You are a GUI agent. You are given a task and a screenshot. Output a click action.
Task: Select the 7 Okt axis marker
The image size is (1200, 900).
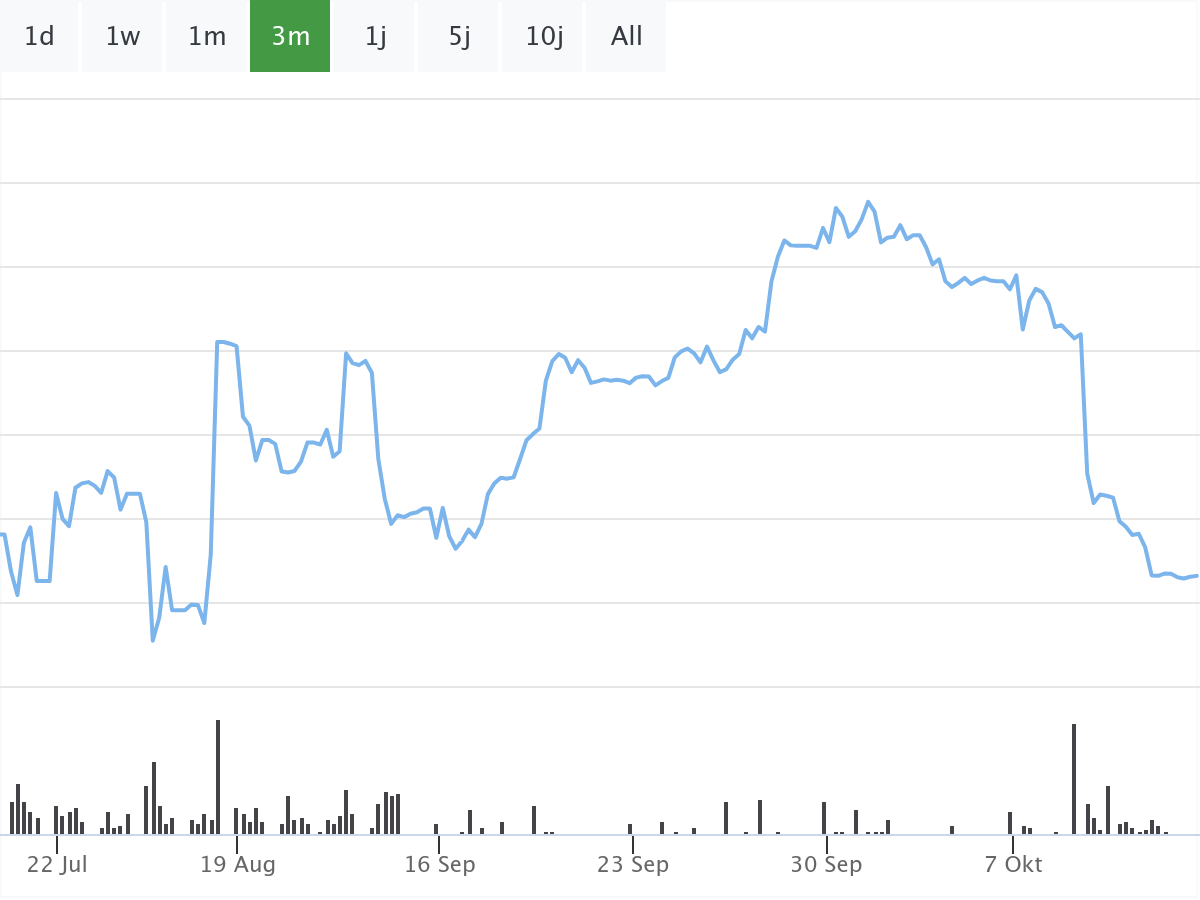1013,865
